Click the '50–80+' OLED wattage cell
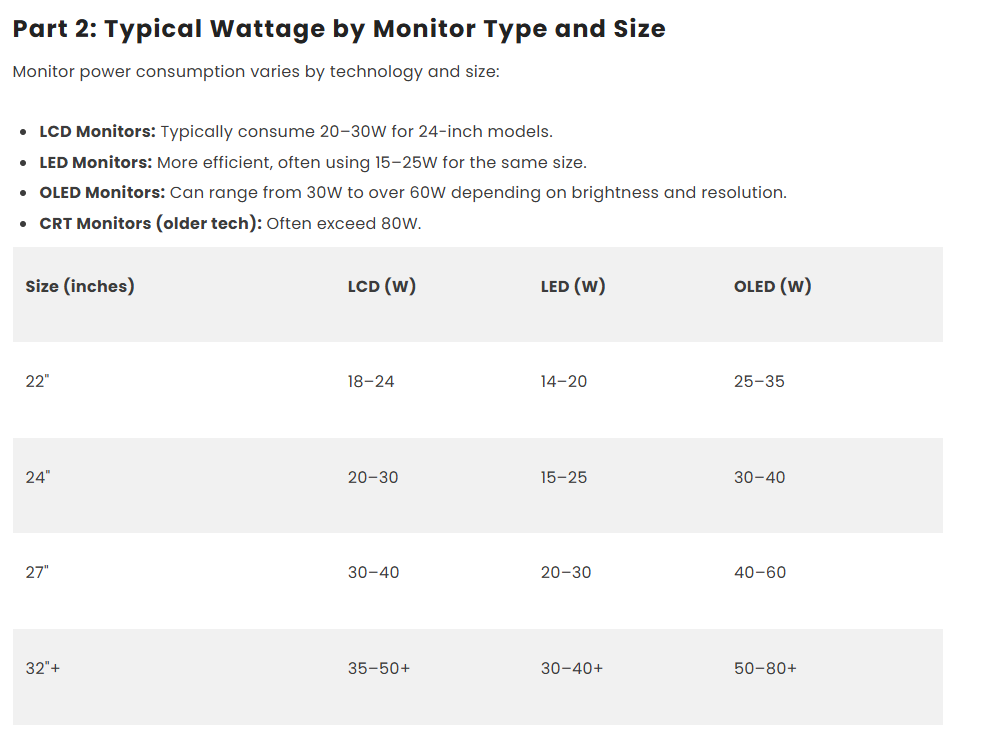The width and height of the screenshot is (1001, 744). pos(765,669)
